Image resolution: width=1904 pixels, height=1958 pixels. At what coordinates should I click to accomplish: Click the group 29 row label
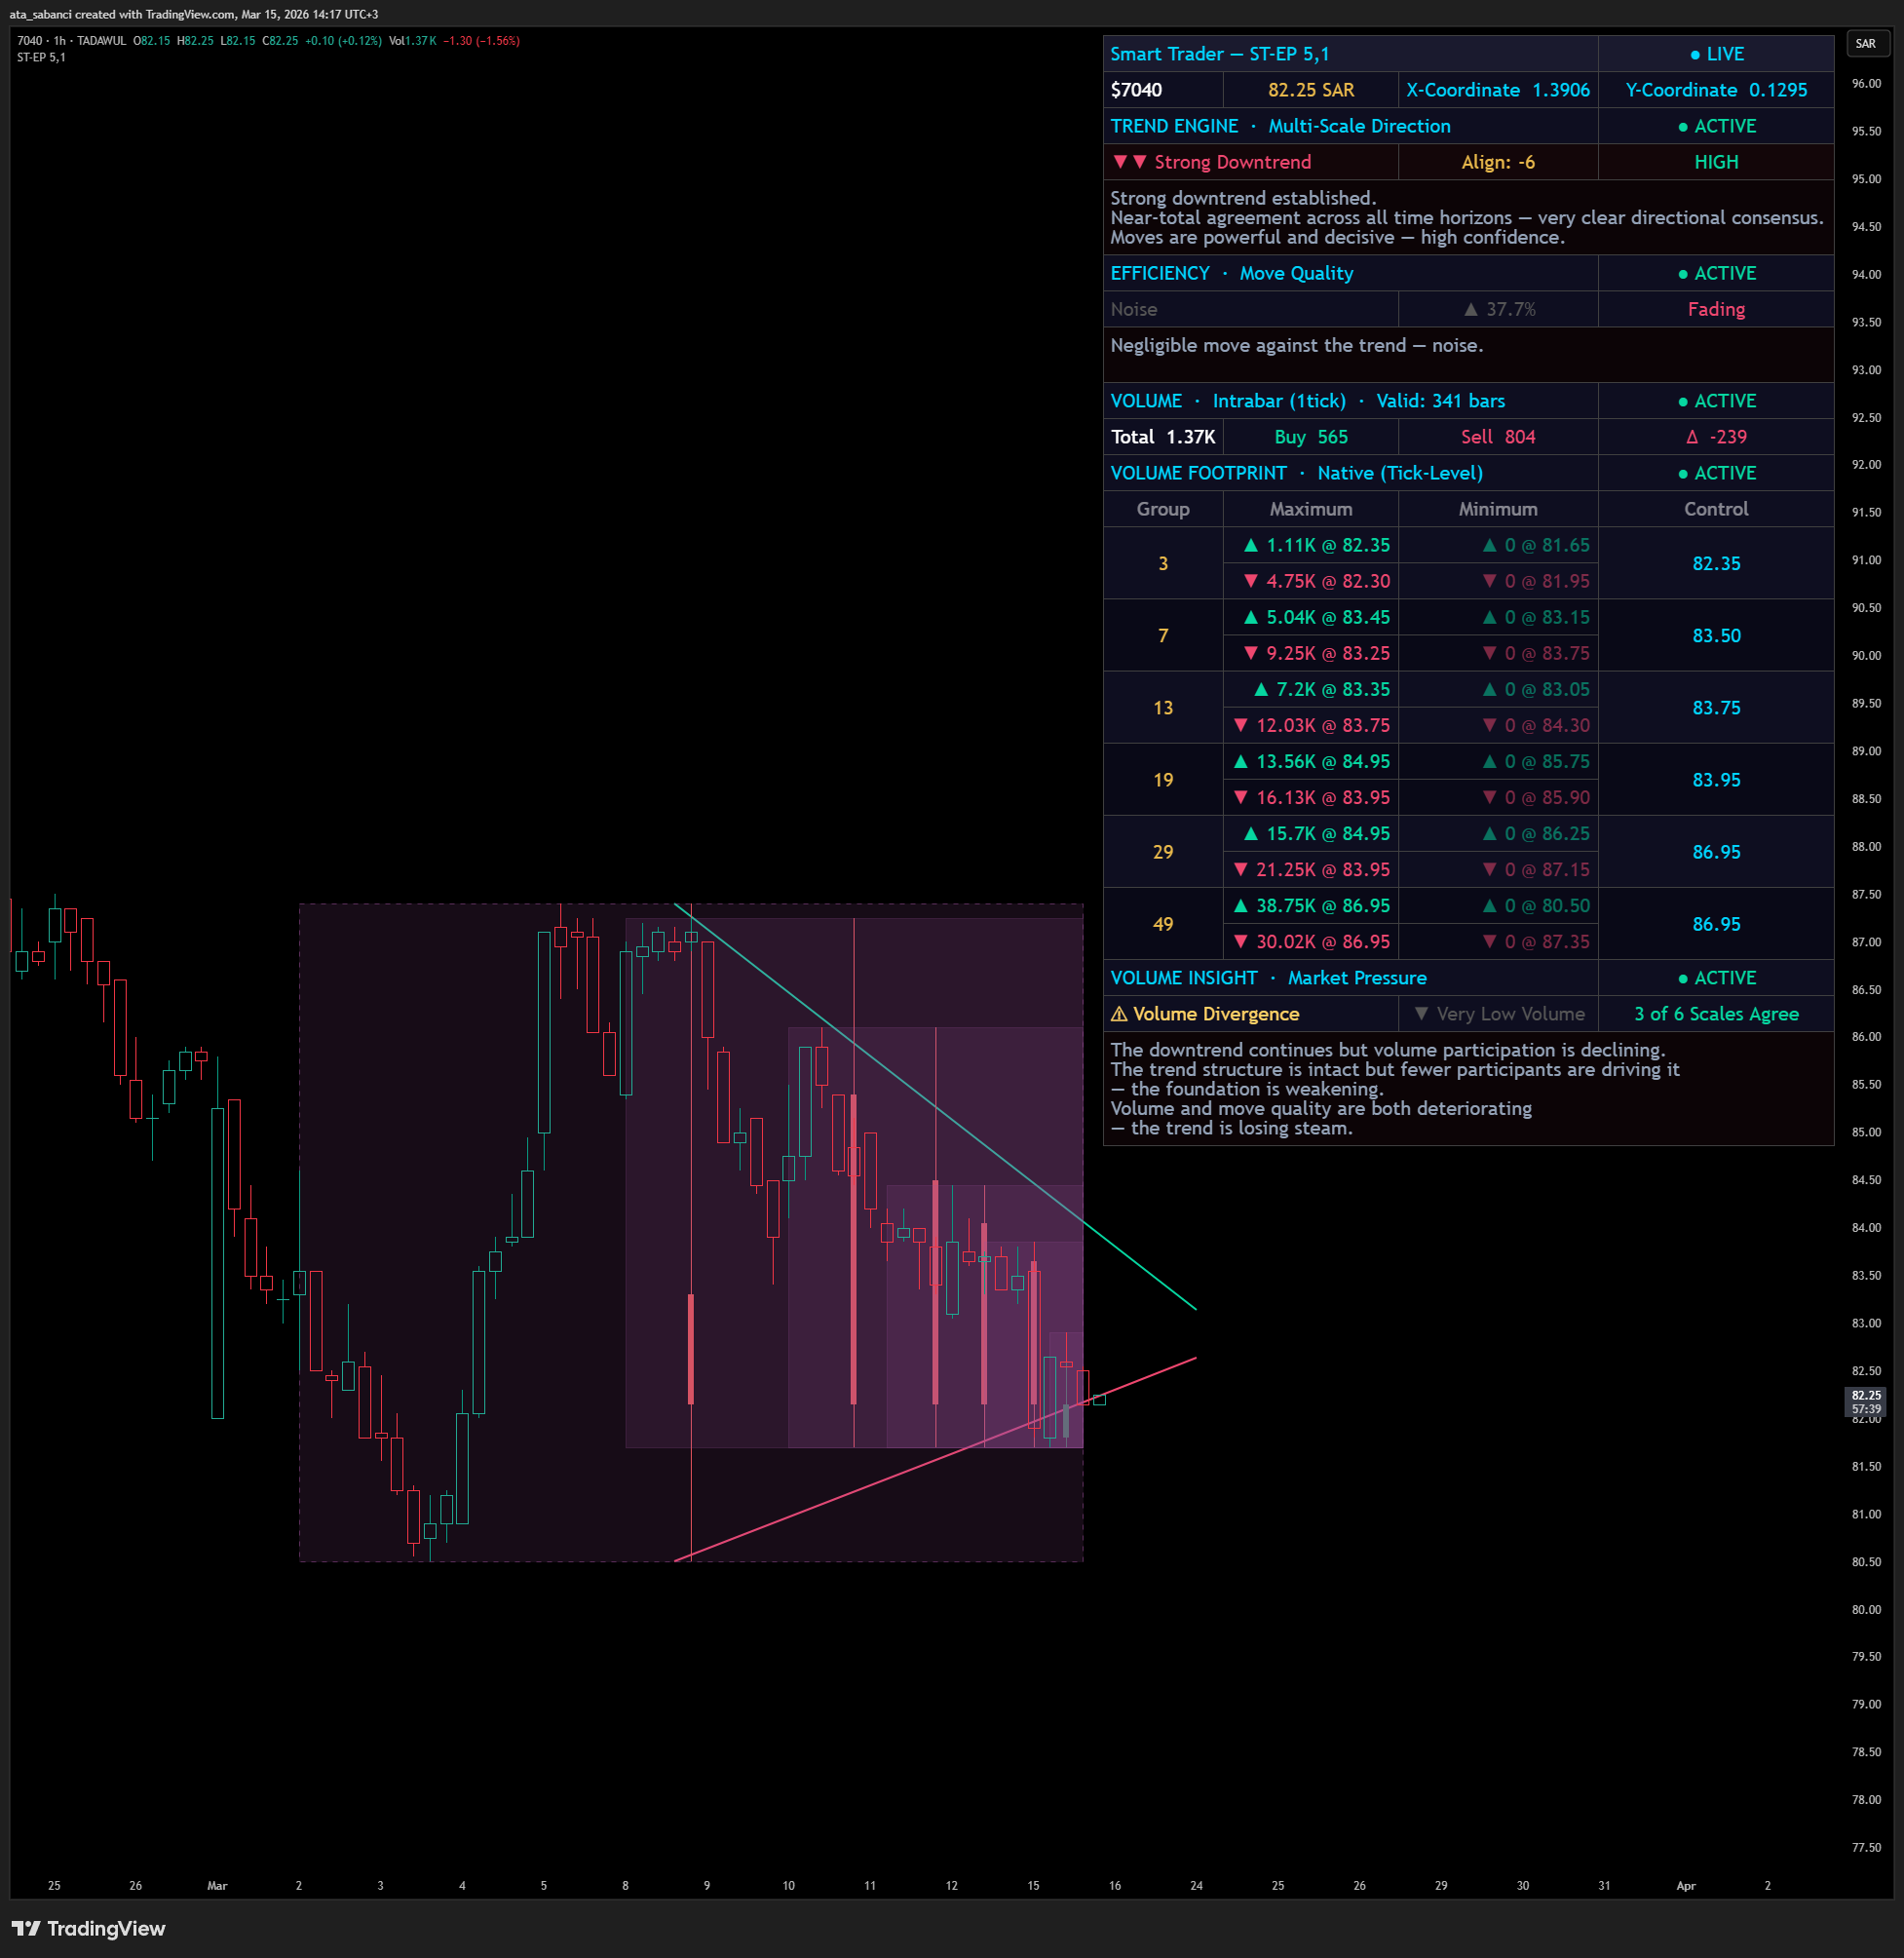coord(1163,851)
